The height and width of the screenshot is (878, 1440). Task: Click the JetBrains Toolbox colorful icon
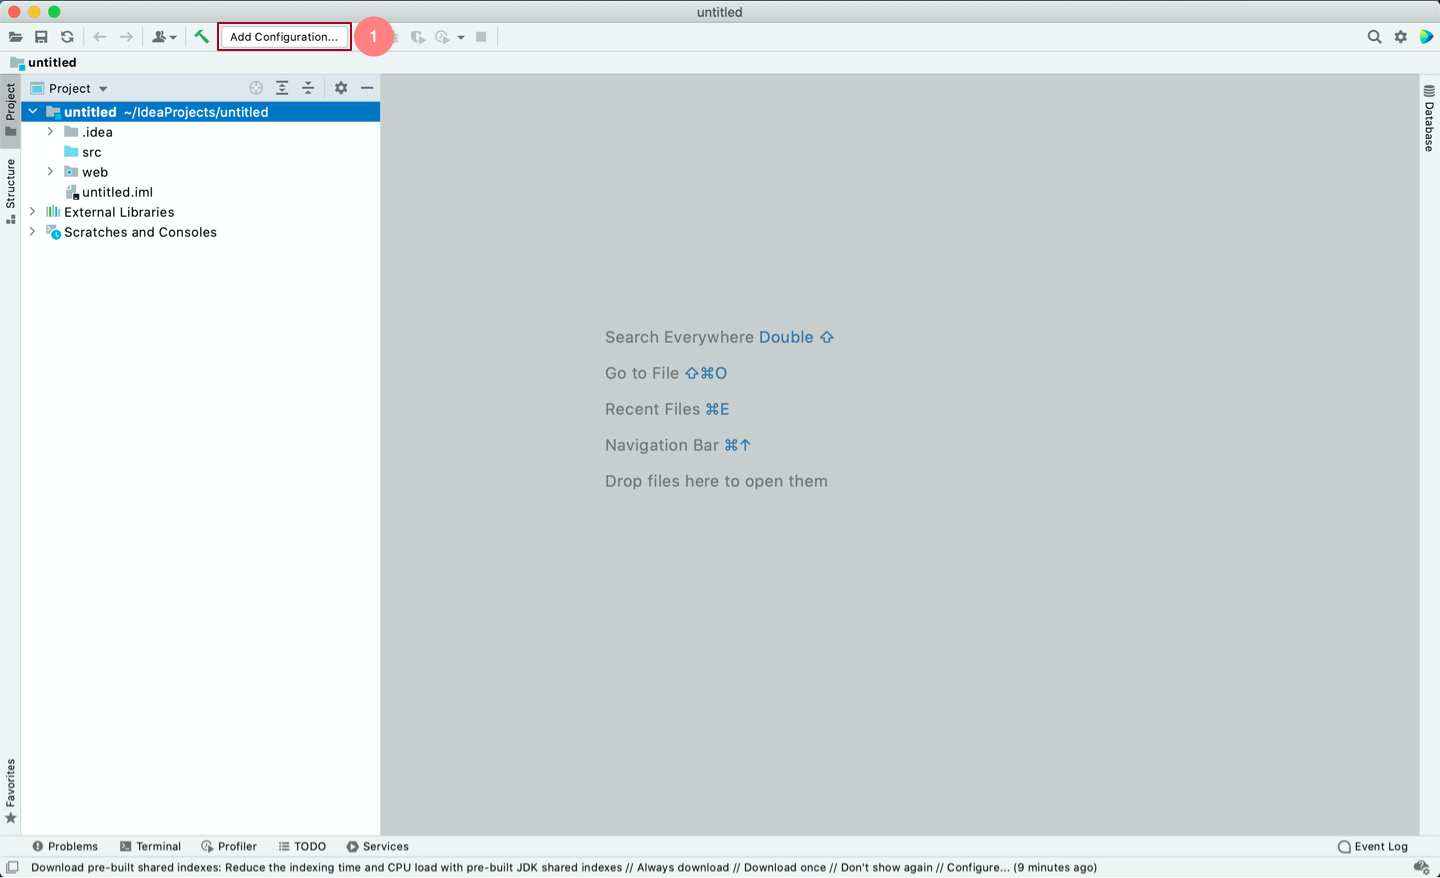tap(1426, 37)
